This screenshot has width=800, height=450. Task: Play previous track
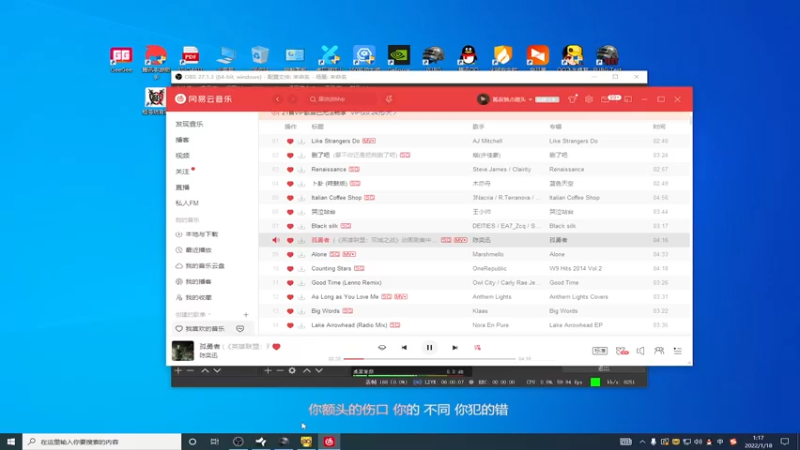(x=404, y=347)
